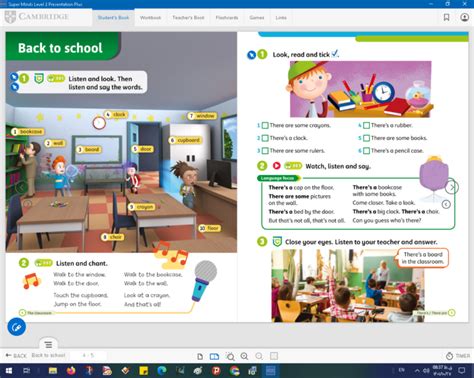Click the blue pen annotation tool button
This screenshot has height=378, width=474.
pyautogui.click(x=16, y=327)
